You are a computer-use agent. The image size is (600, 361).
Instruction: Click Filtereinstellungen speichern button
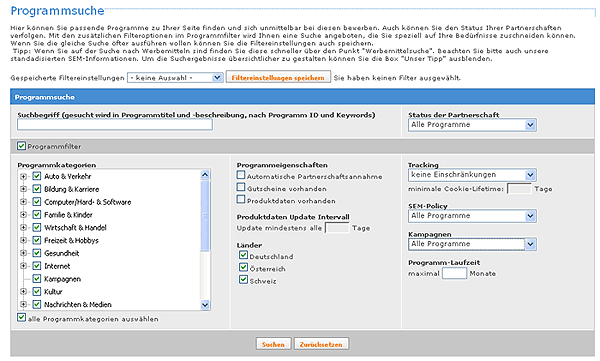[278, 77]
